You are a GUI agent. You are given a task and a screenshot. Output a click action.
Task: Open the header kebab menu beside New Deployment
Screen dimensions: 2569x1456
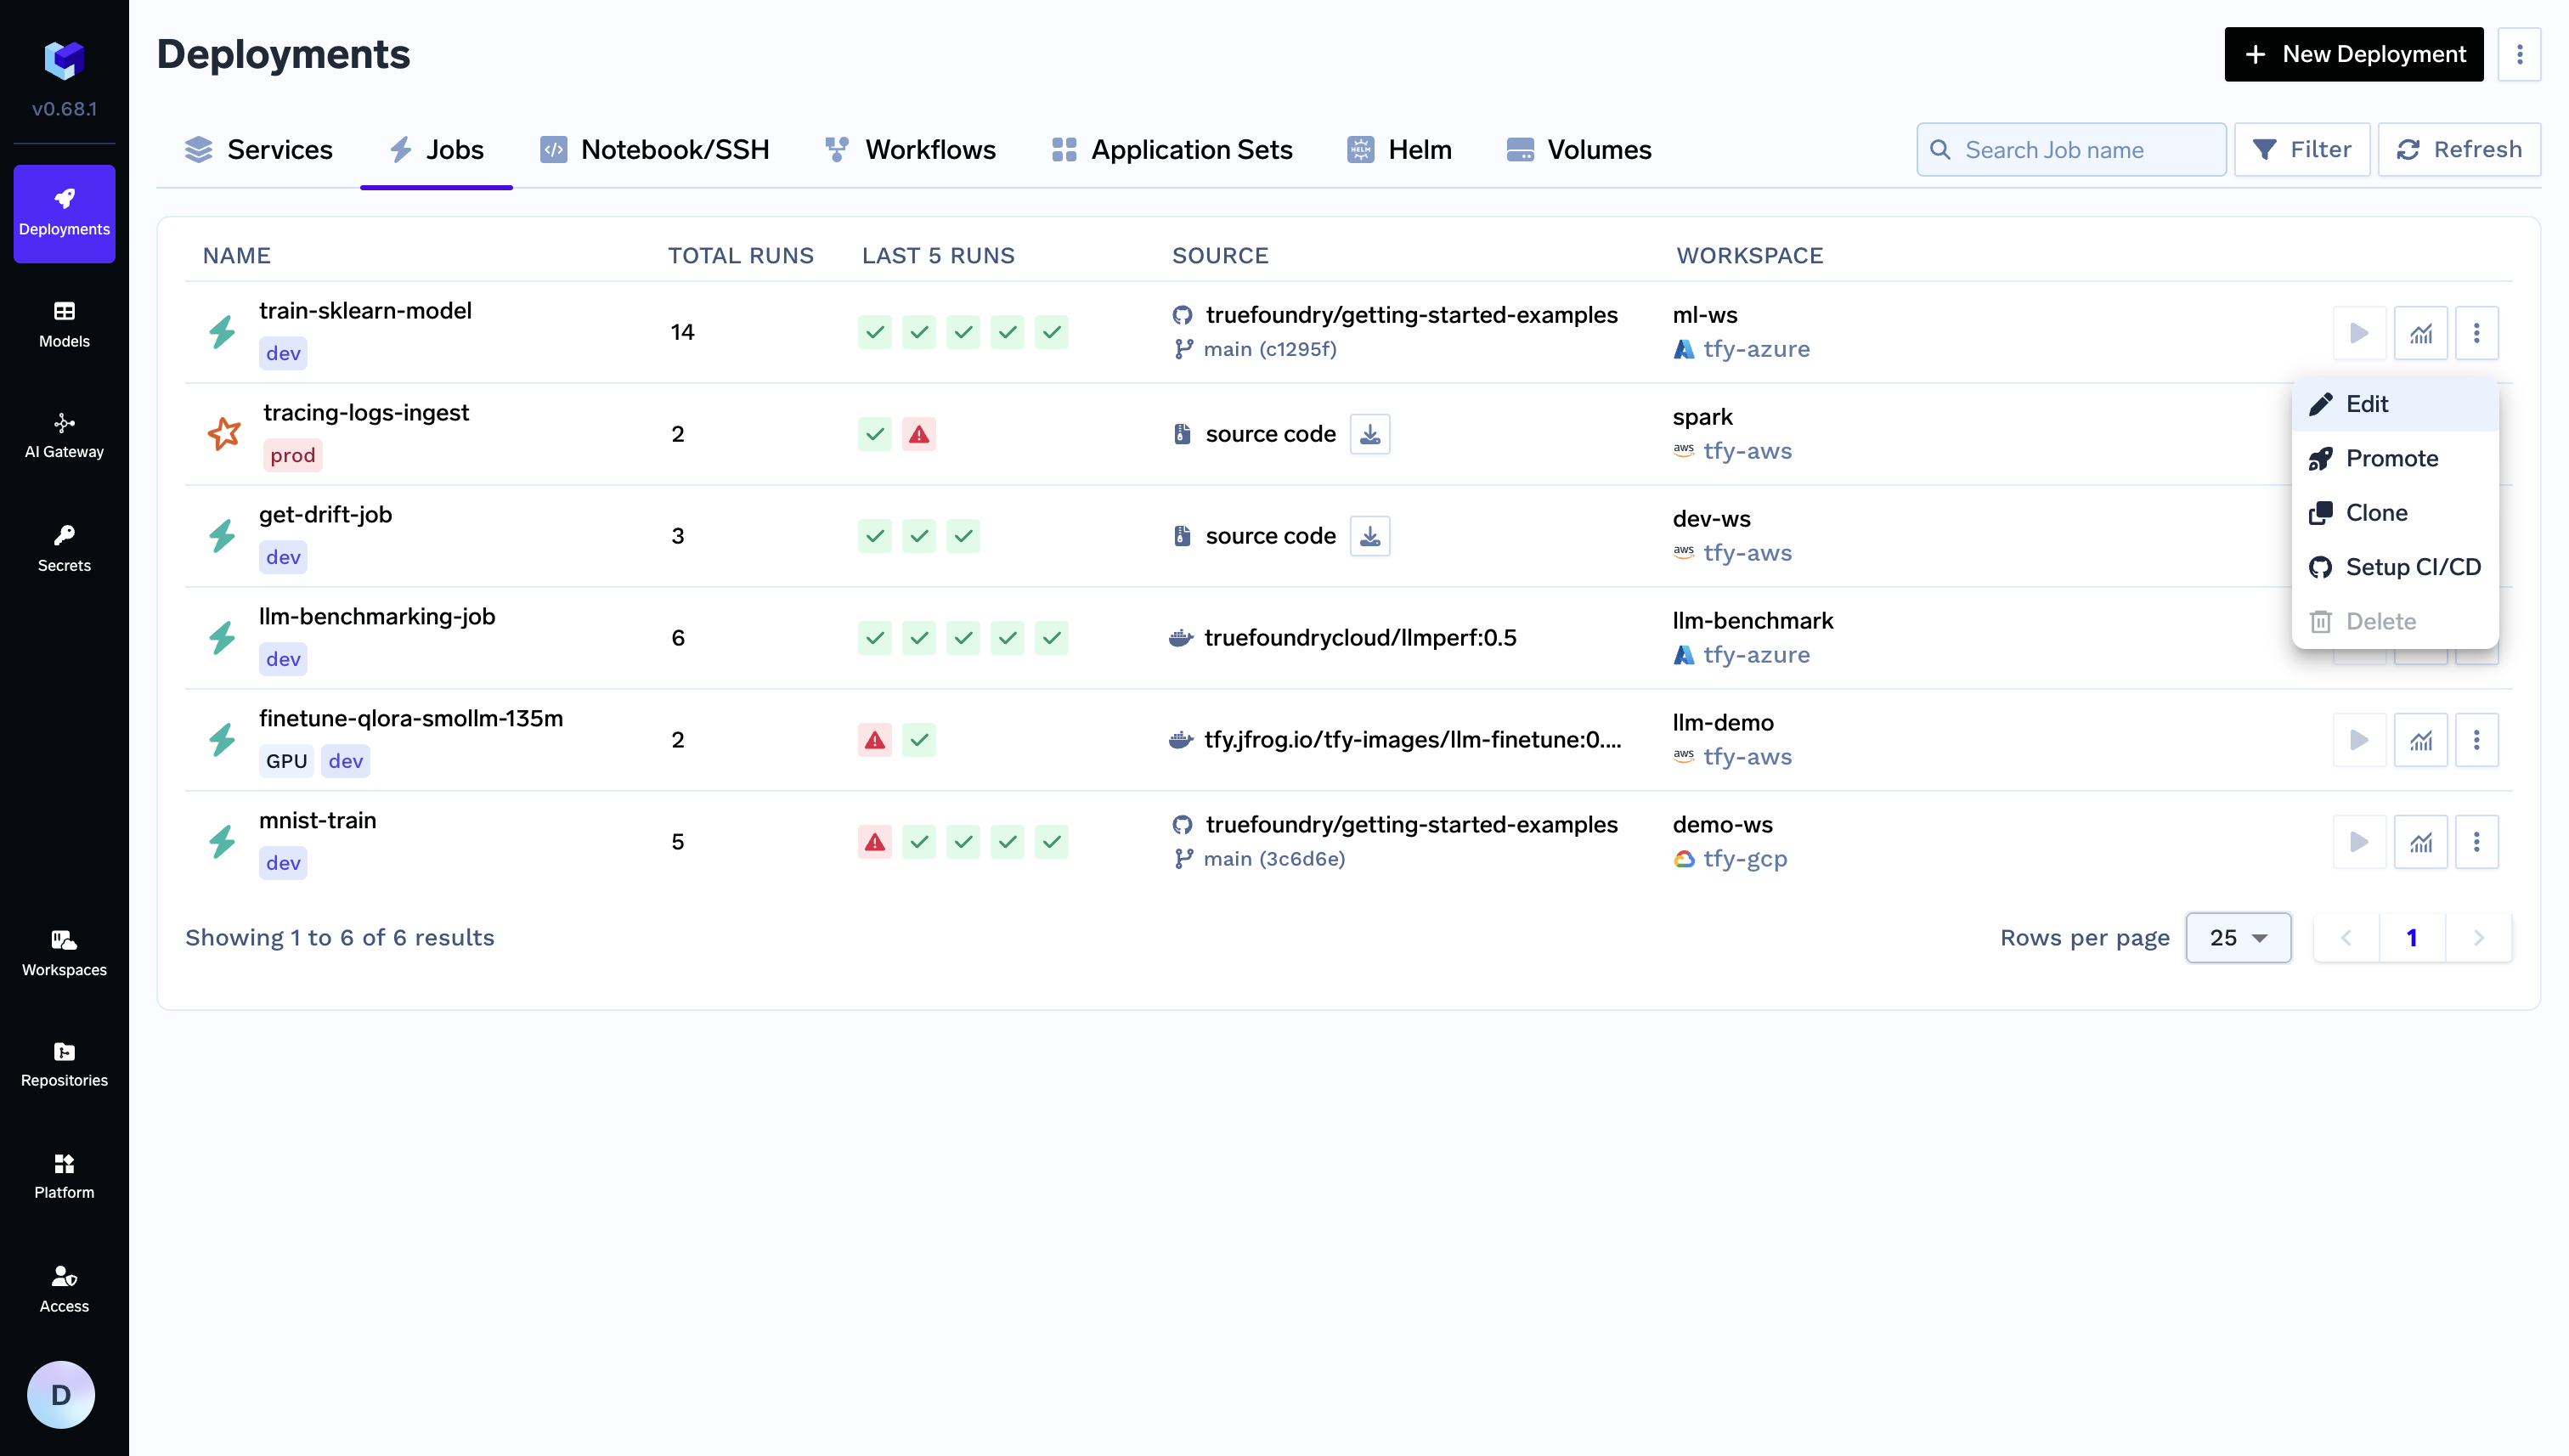pyautogui.click(x=2518, y=54)
